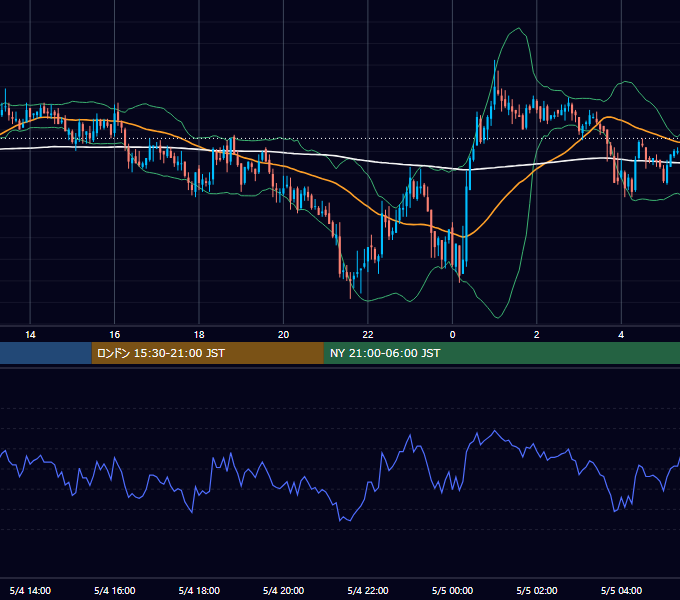Click the 5/5 04:00 time label
680x600 pixels.
621,590
